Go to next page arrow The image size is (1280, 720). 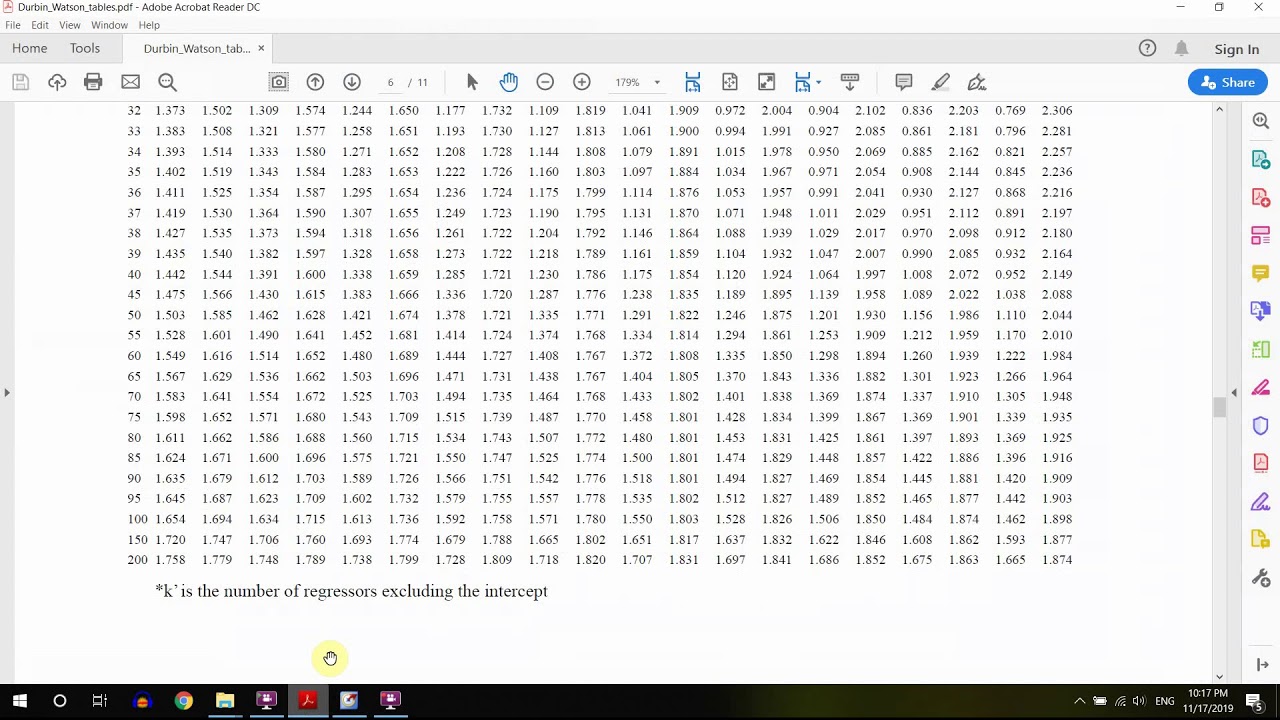(x=351, y=82)
